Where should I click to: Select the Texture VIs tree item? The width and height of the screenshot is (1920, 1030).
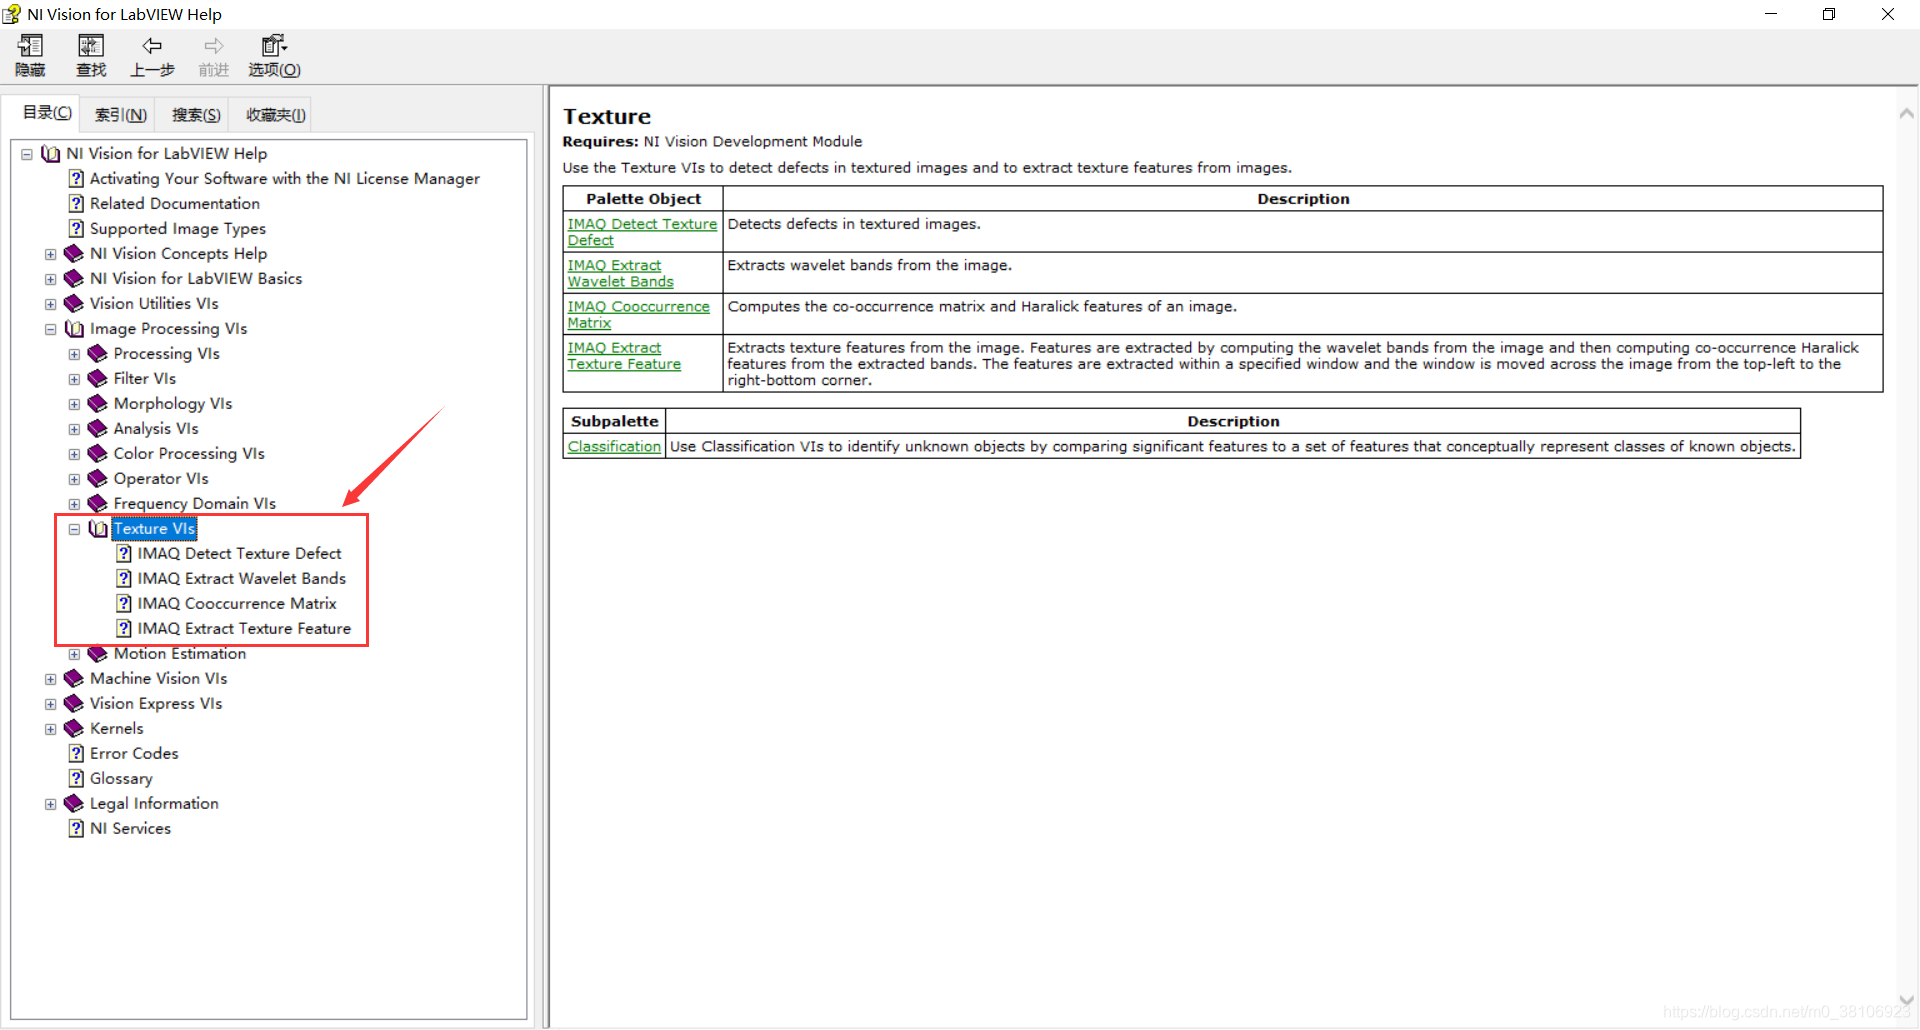(154, 529)
